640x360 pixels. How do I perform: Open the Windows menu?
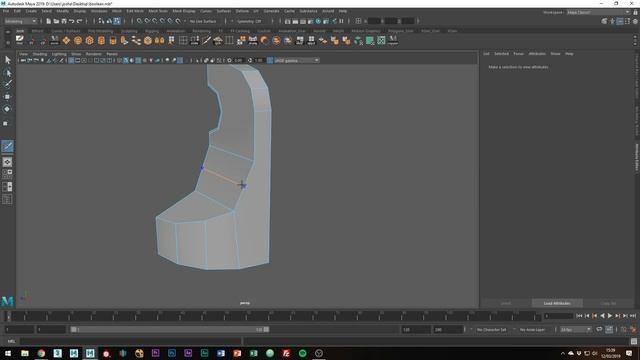point(99,11)
